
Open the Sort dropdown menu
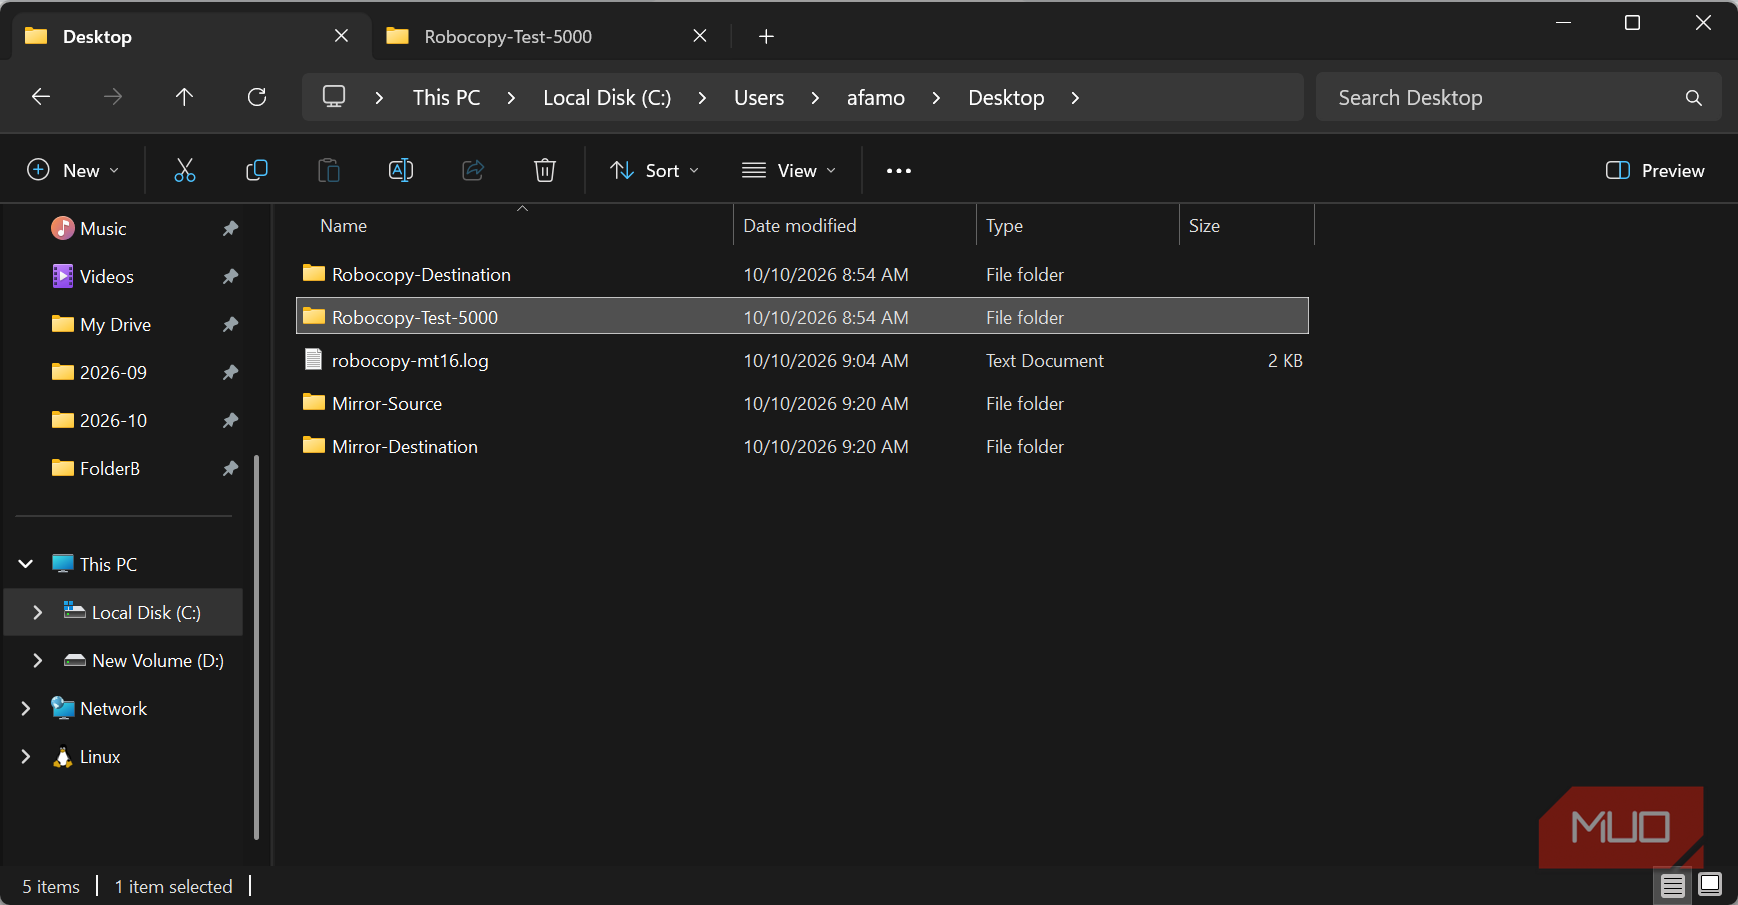655,171
